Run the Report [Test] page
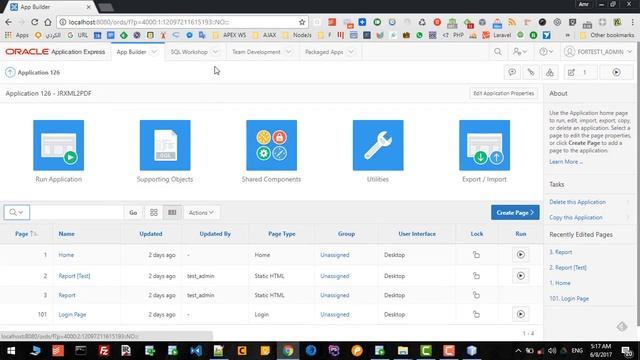This screenshot has height=360, width=640. (520, 276)
